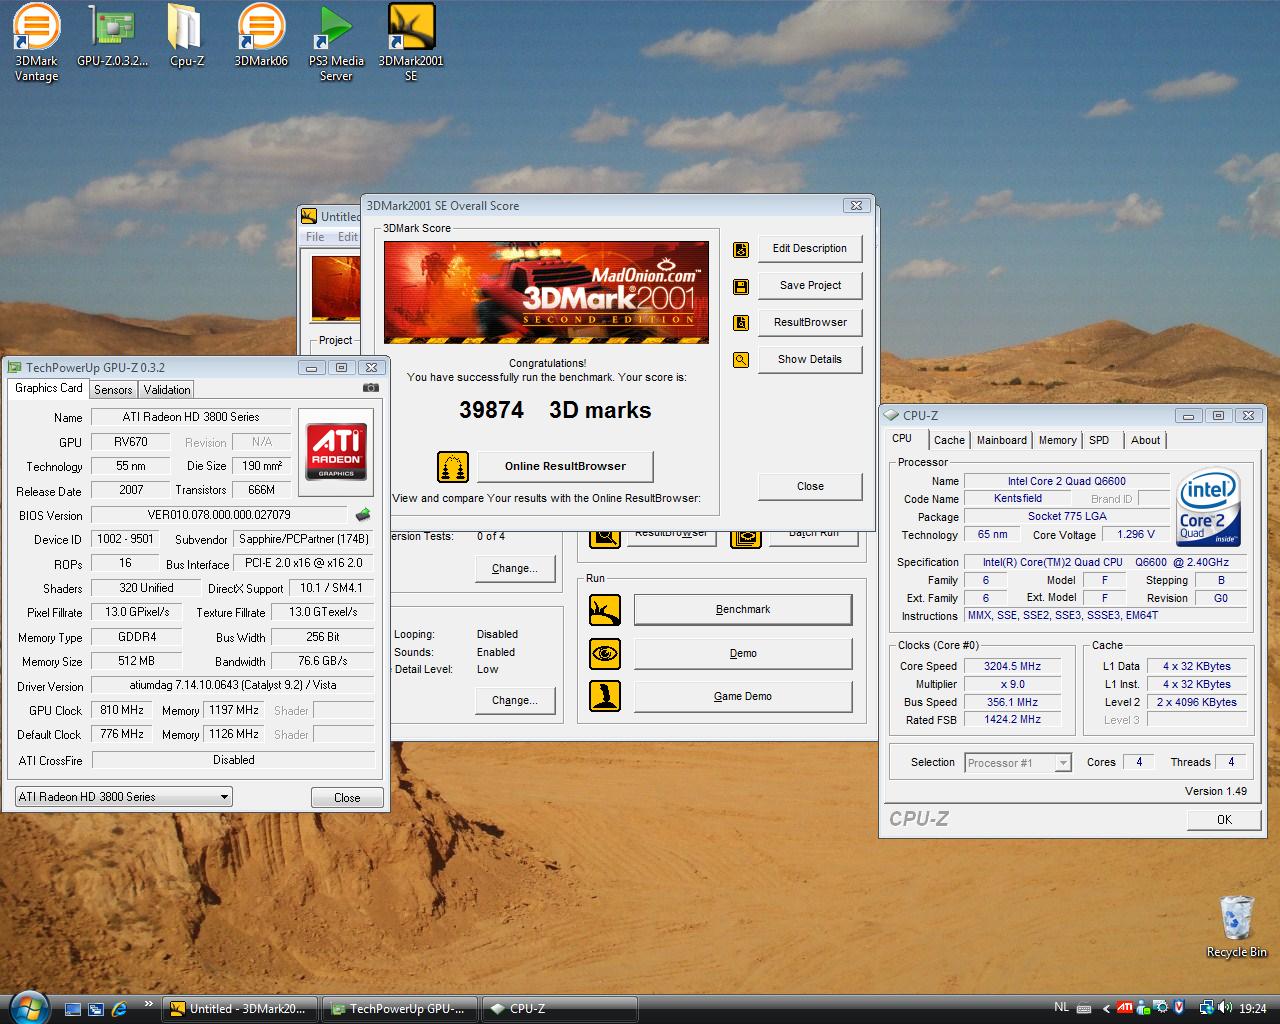Viewport: 1280px width, 1024px height.
Task: Click the taskbar clock showing 19:24
Action: [1252, 1009]
